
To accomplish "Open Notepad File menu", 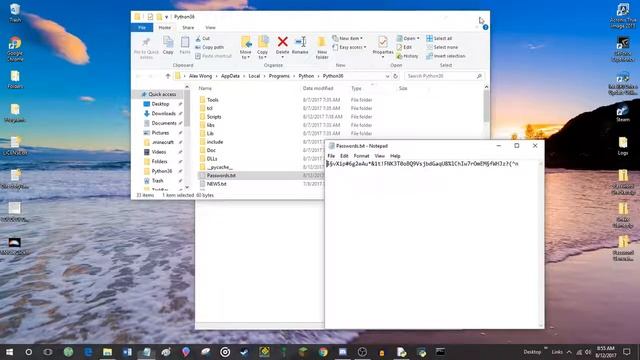I will tap(331, 156).
